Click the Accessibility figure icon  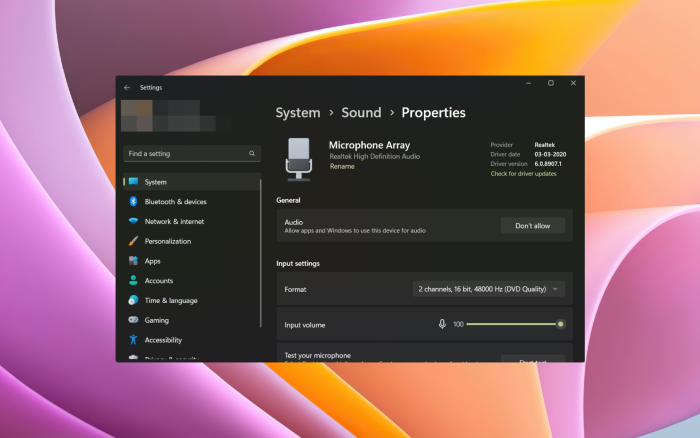[x=133, y=340]
